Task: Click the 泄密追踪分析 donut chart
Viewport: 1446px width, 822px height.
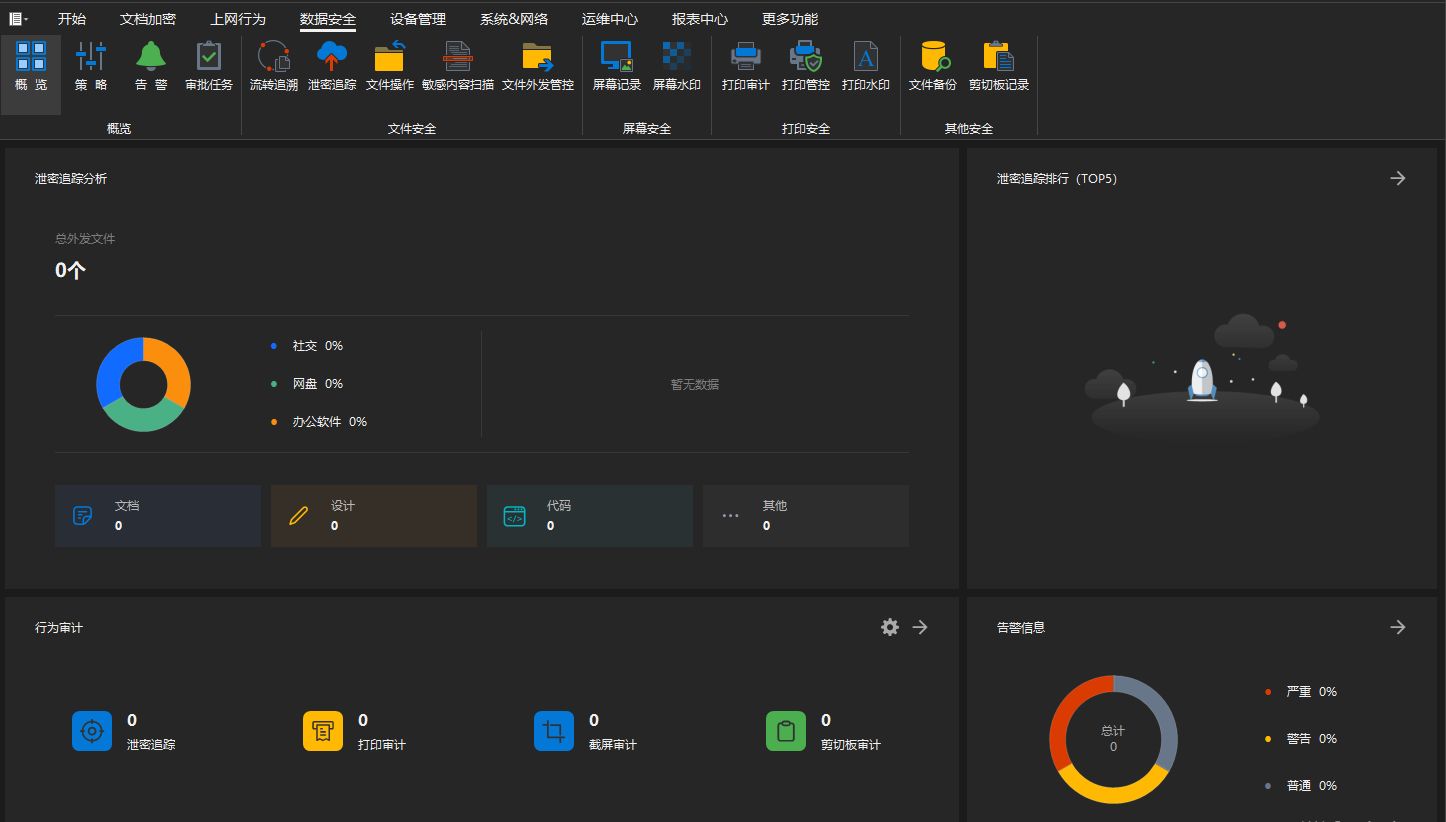Action: coord(143,384)
